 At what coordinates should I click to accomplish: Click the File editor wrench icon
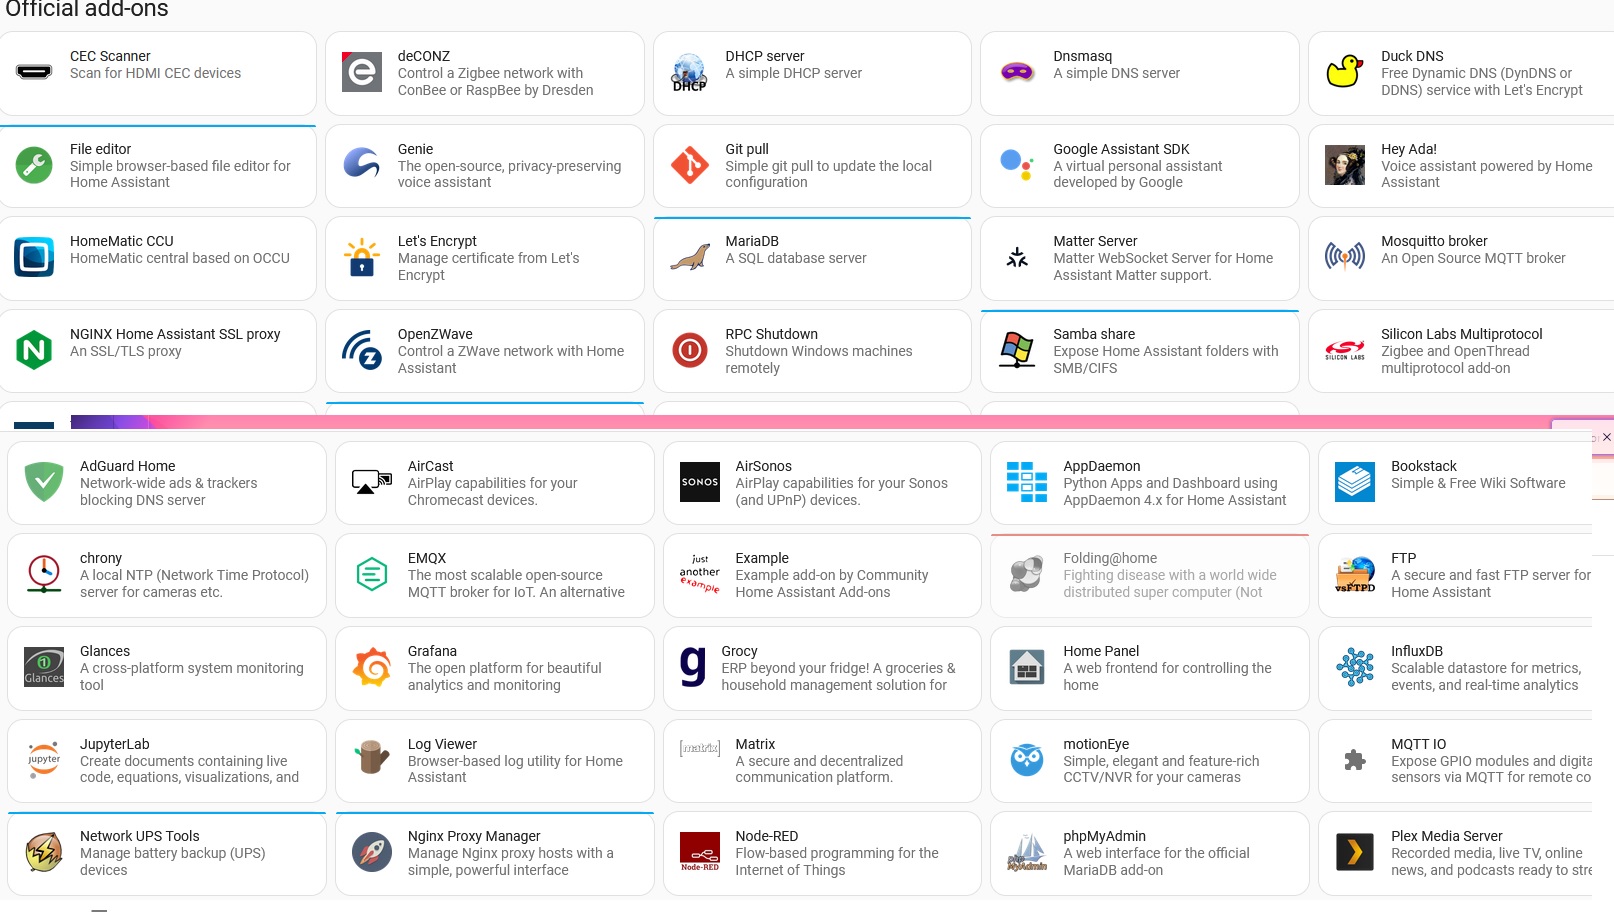(34, 165)
